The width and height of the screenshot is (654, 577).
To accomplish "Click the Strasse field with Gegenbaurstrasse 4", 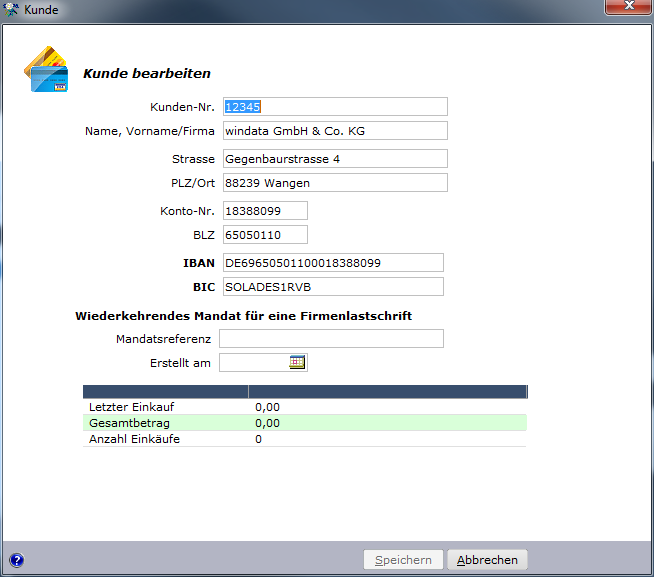I will pyautogui.click(x=335, y=159).
